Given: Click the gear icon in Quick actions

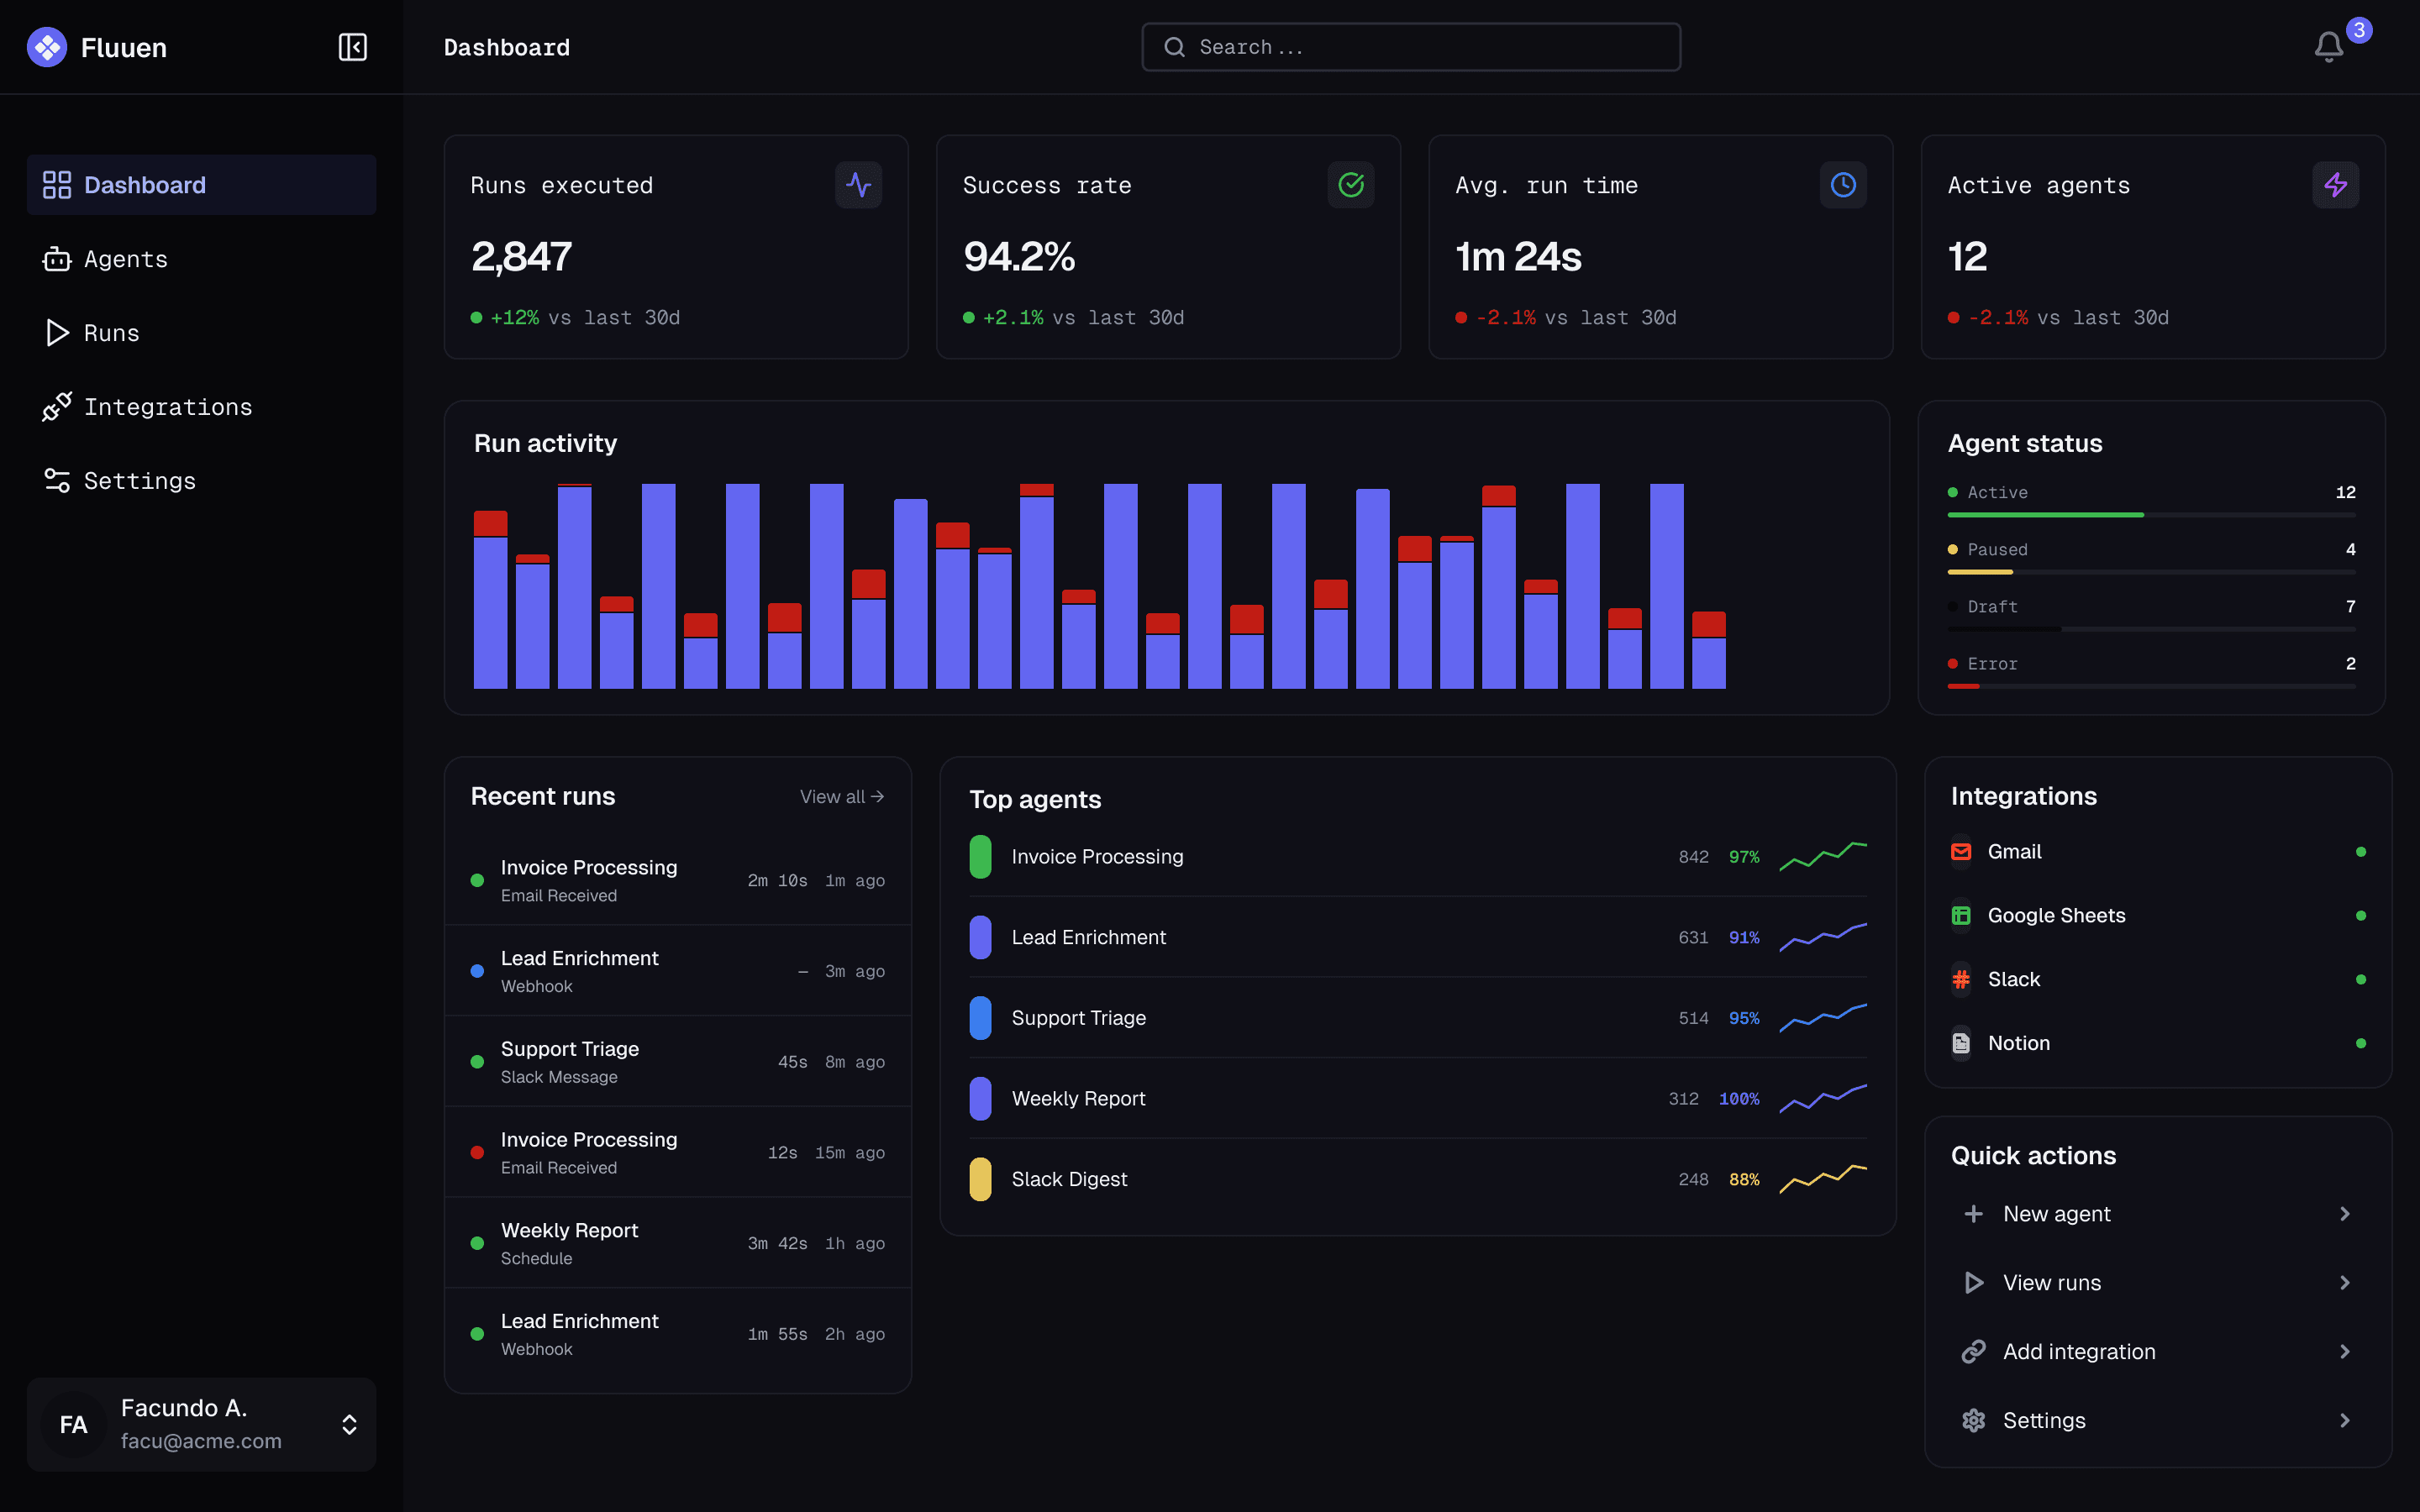Looking at the screenshot, I should click(x=1973, y=1421).
